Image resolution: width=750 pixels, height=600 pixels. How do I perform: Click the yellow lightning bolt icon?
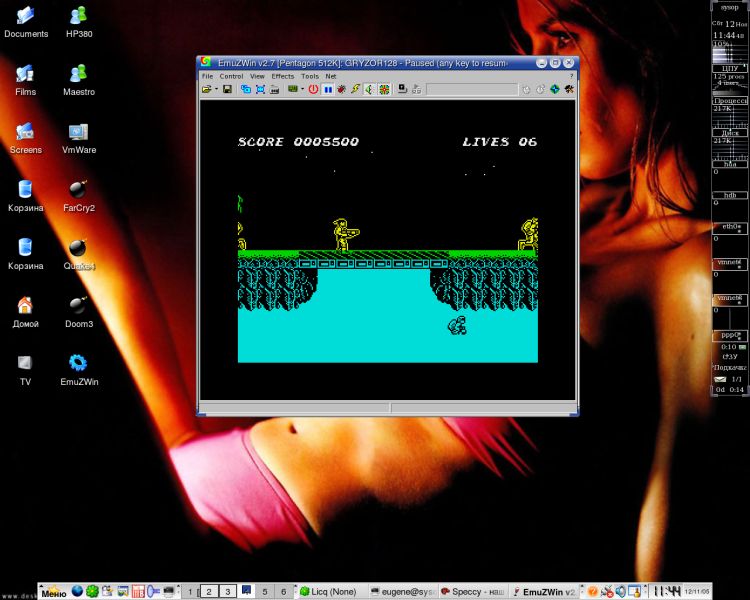pyautogui.click(x=354, y=89)
